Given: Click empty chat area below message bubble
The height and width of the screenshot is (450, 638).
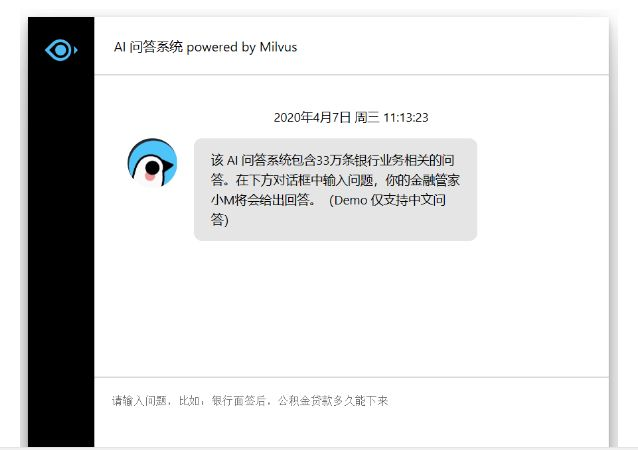Looking at the screenshot, I should click(352, 309).
